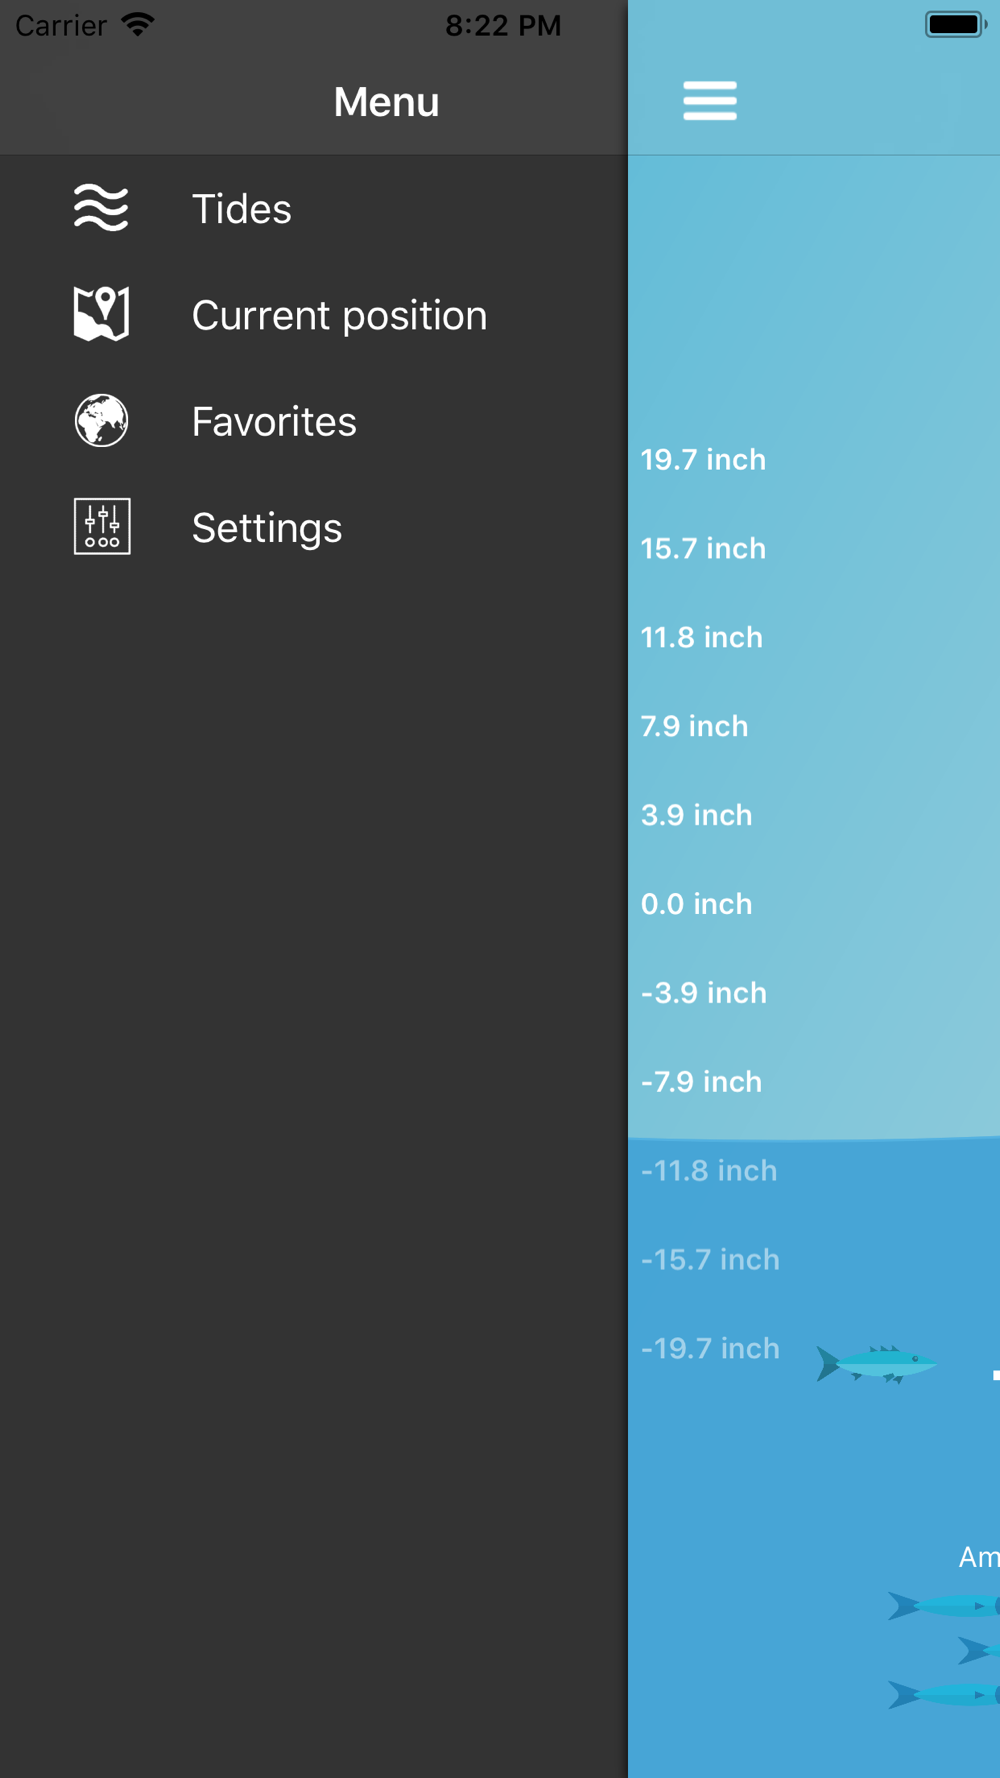
Task: Open the Favorites menu entry
Action: click(x=274, y=422)
